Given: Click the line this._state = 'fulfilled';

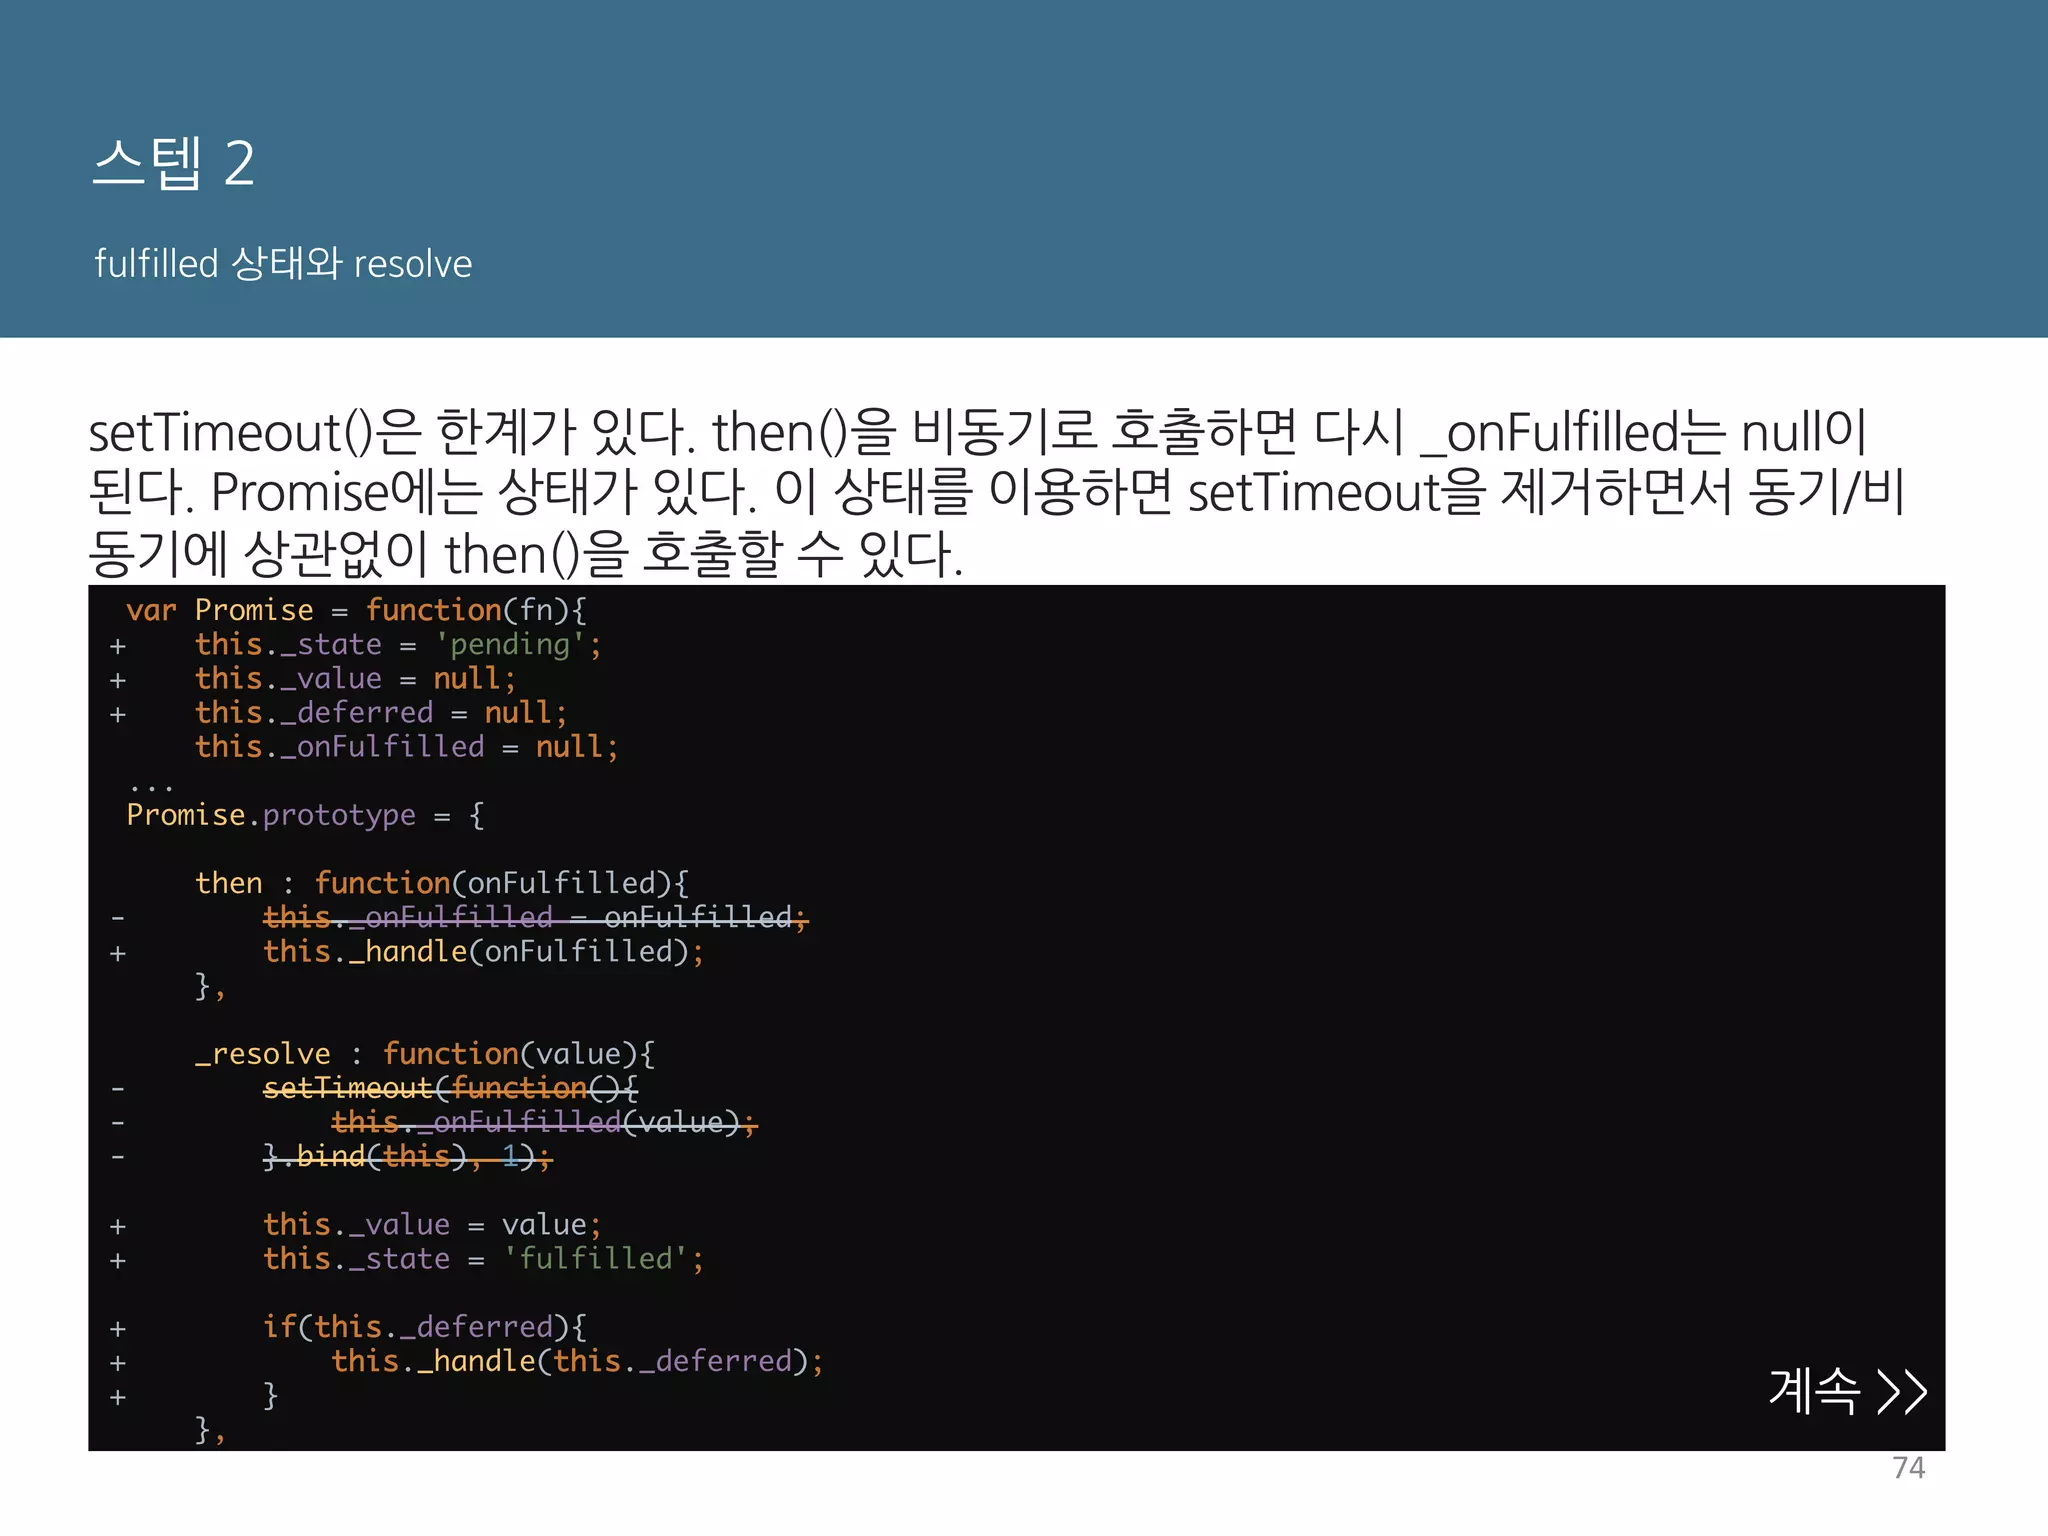Looking at the screenshot, I should [484, 1259].
